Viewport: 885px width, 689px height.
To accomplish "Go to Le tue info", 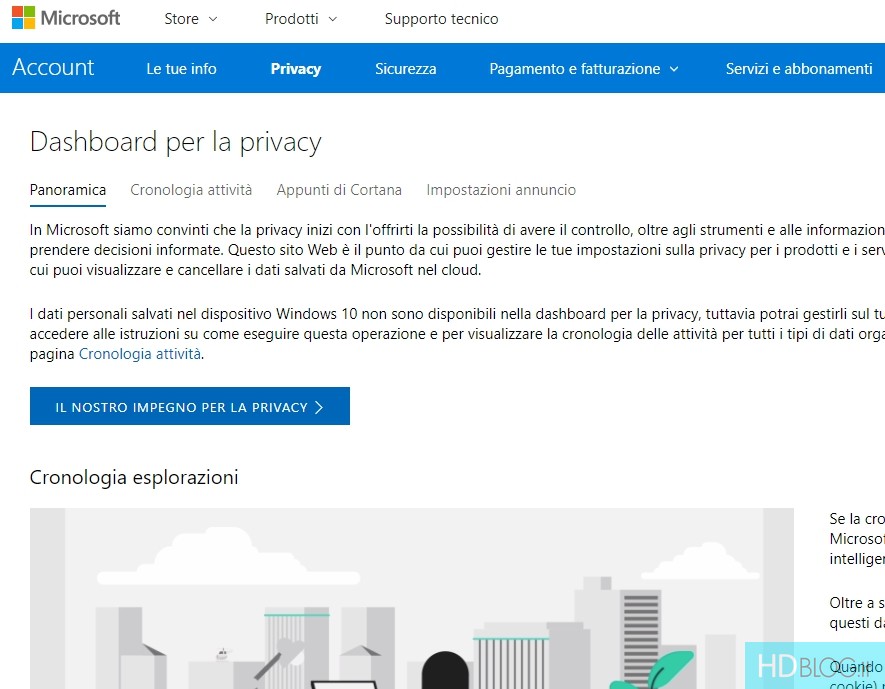I will pyautogui.click(x=181, y=69).
